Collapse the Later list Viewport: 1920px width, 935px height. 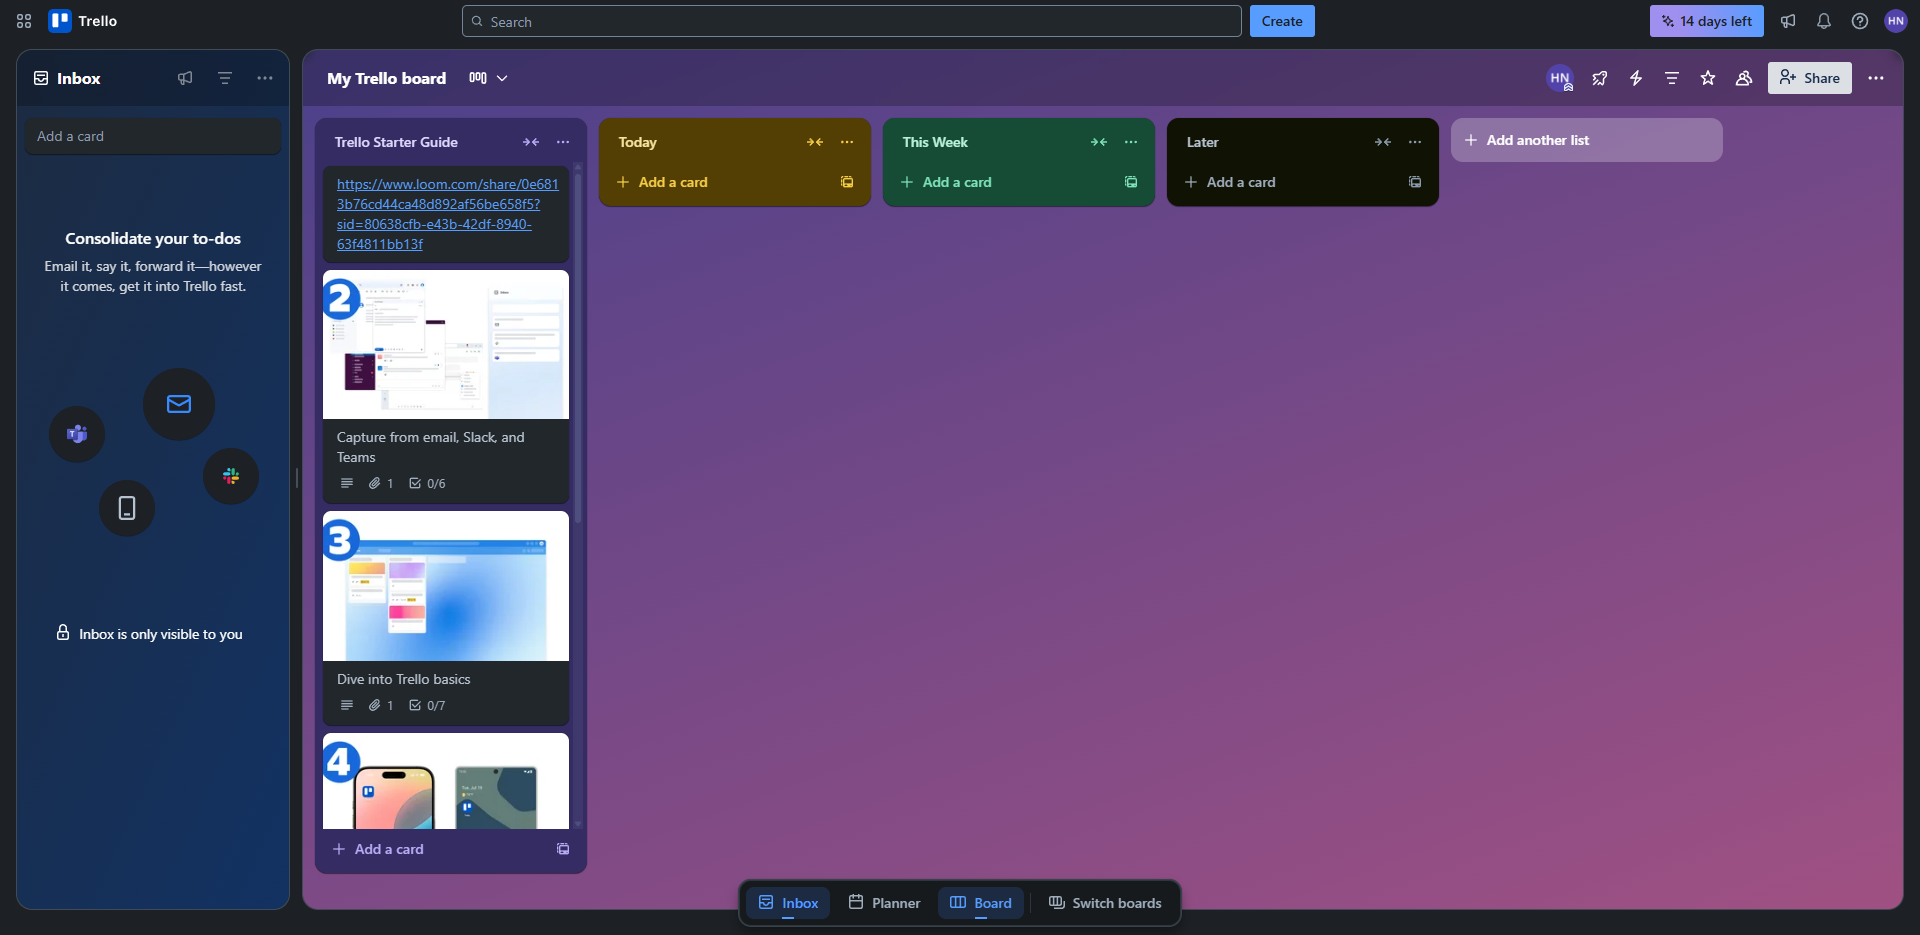pyautogui.click(x=1383, y=142)
